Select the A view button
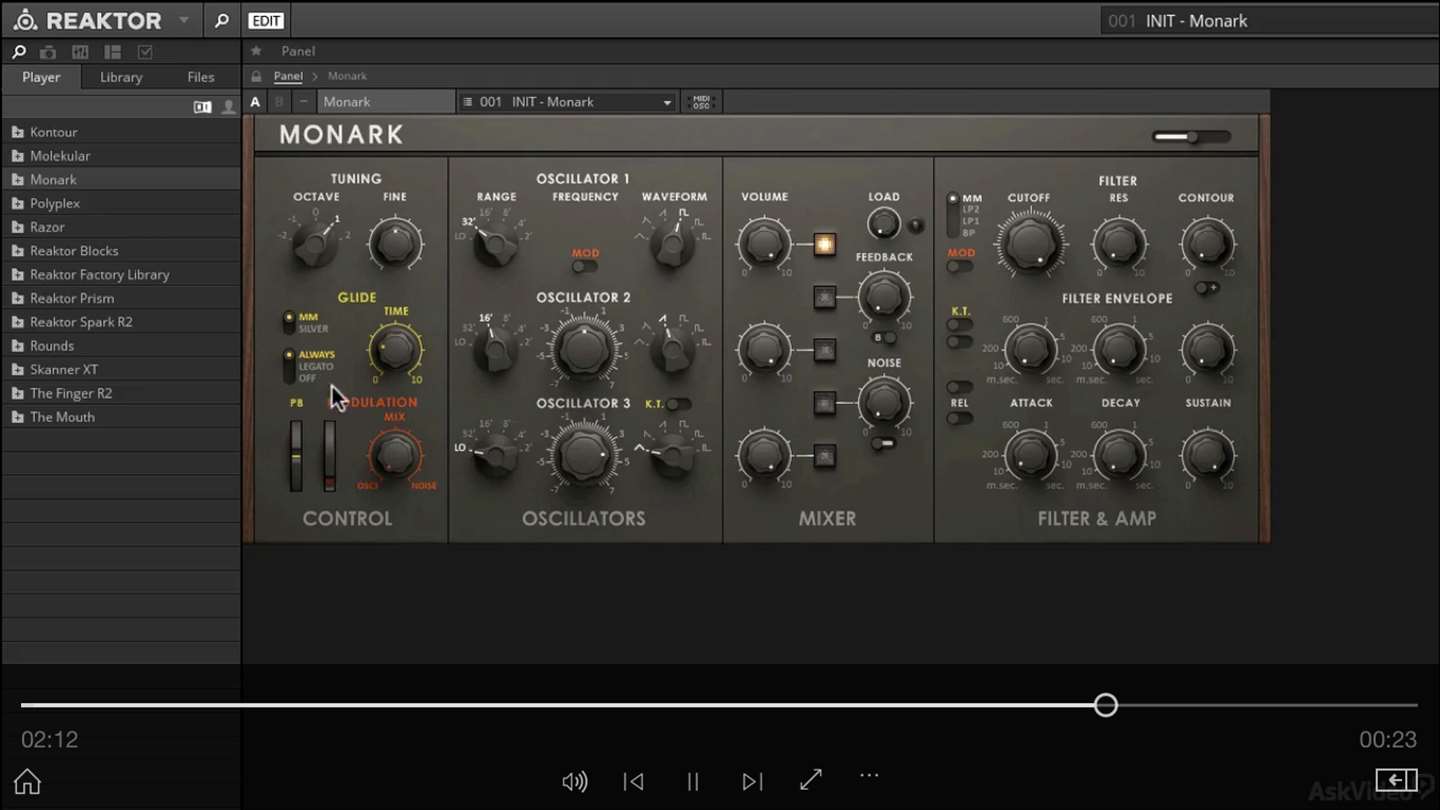 [x=255, y=102]
